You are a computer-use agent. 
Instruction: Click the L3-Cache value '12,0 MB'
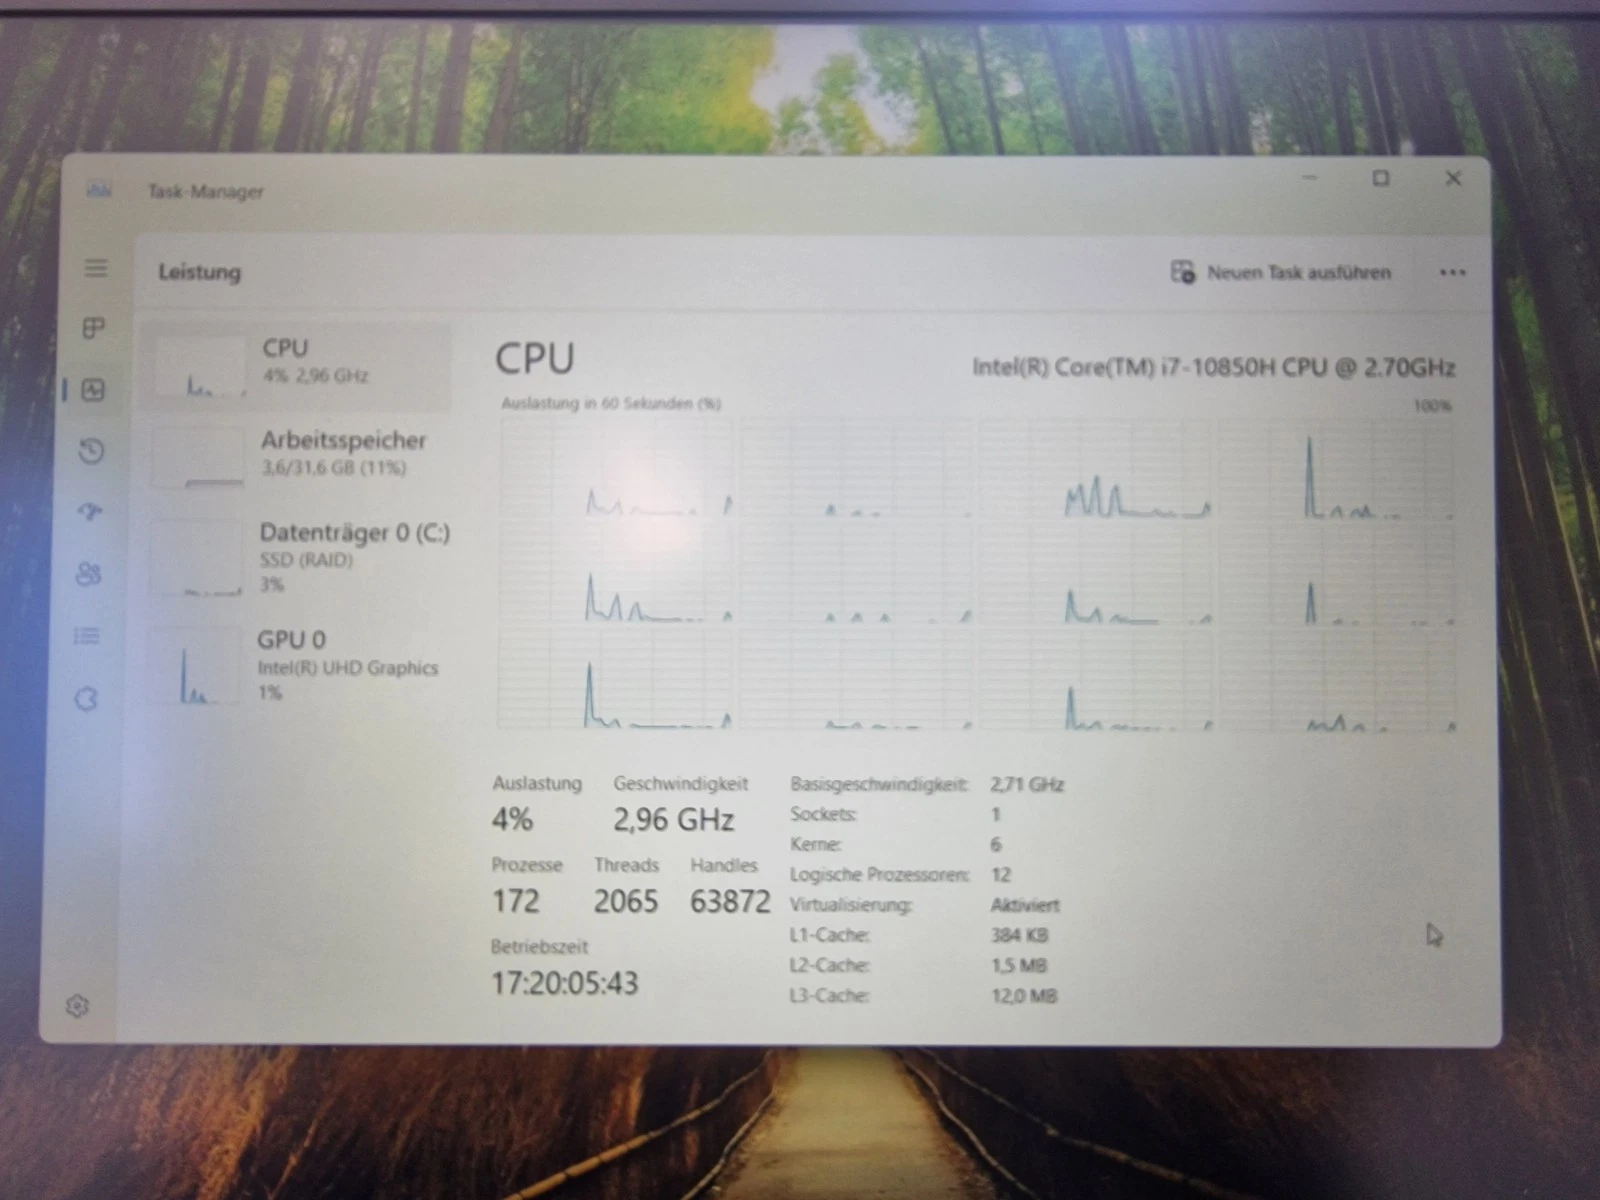pos(1024,996)
